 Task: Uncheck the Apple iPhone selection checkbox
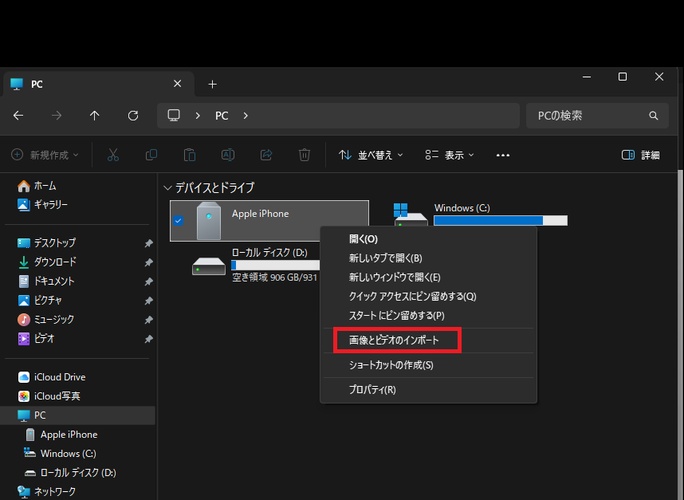(x=178, y=221)
